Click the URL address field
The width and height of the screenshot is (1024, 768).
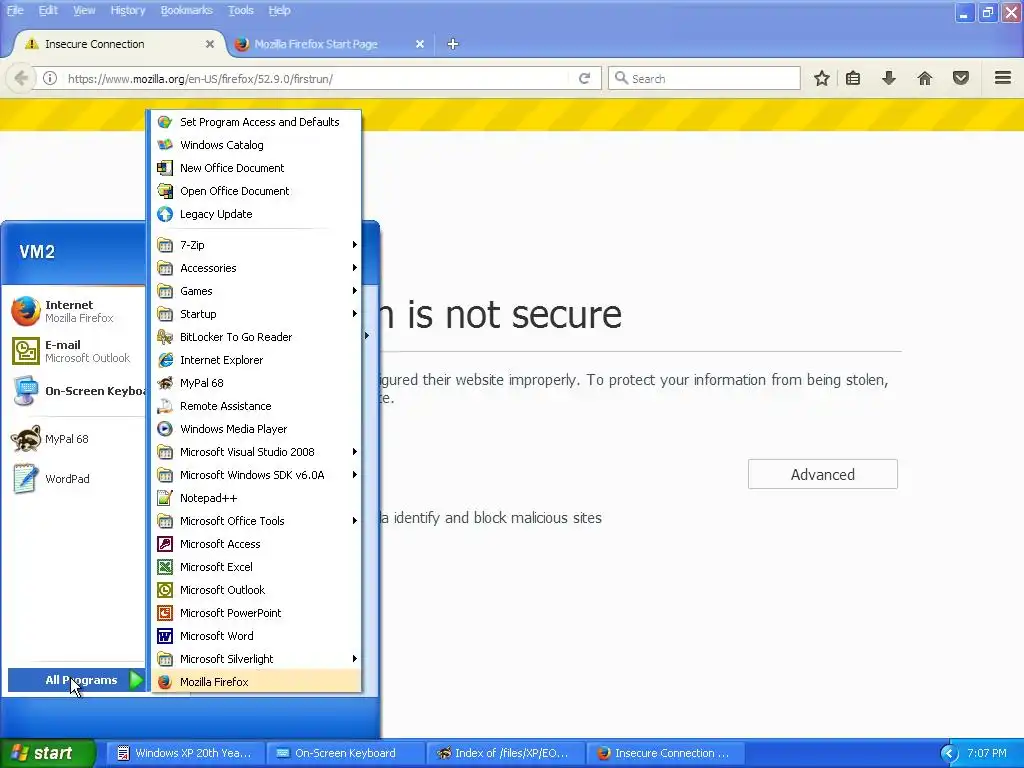pyautogui.click(x=317, y=78)
